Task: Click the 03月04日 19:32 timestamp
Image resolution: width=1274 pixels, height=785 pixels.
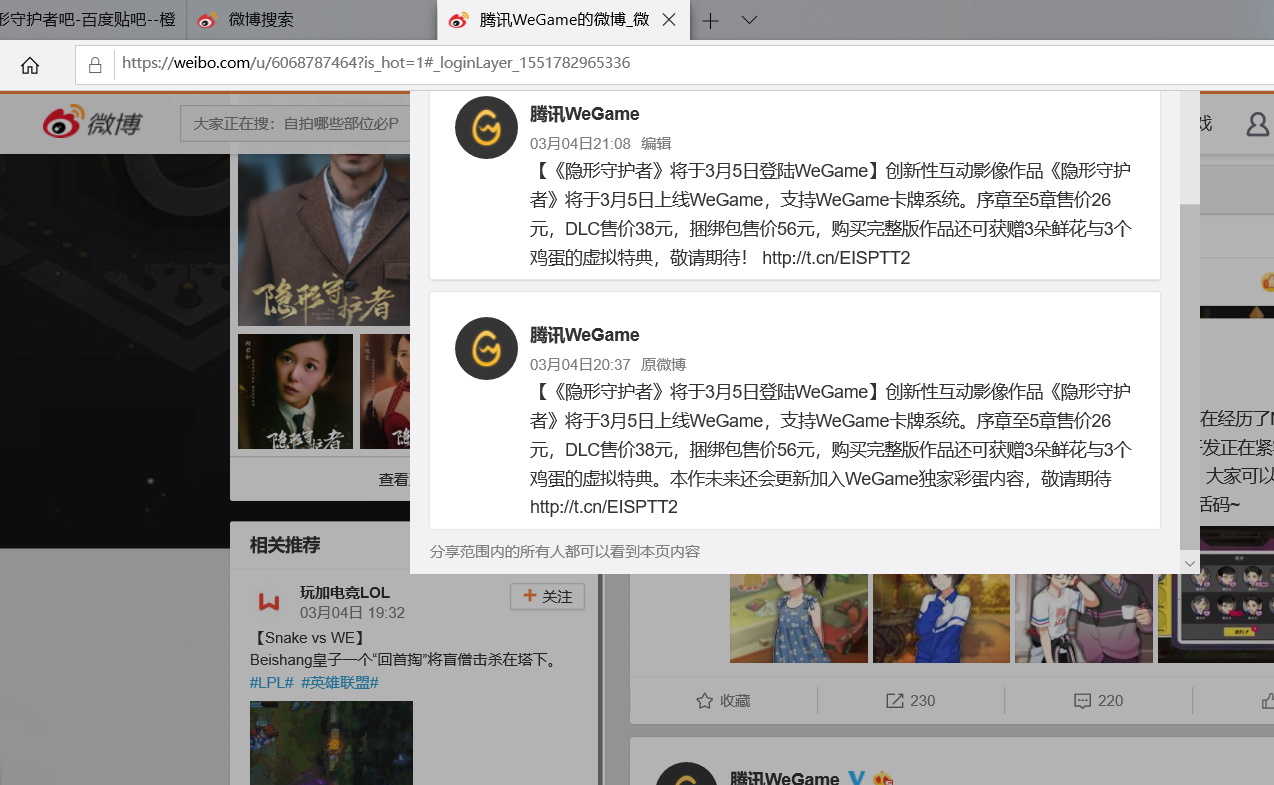Action: [352, 613]
